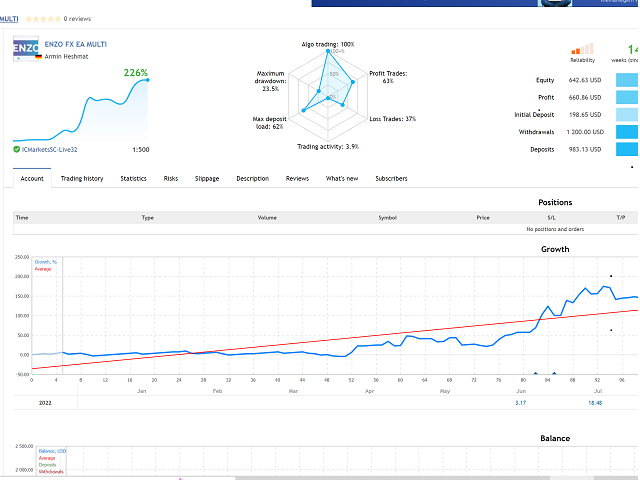Open the ENZO FX EA MULTI signal link
The width and height of the screenshot is (640, 480).
[76, 44]
